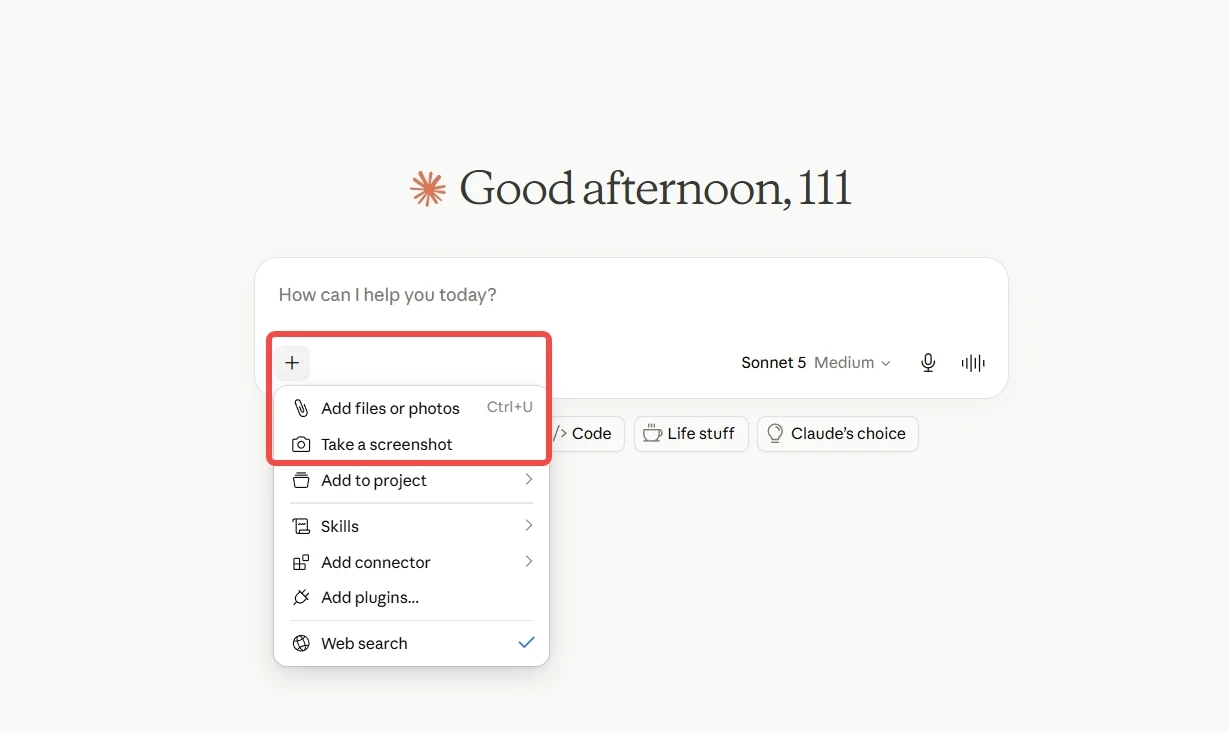Screen dimensions: 1229x733
Task: Click the plug icon next to Add plugins
Action: pyautogui.click(x=301, y=597)
